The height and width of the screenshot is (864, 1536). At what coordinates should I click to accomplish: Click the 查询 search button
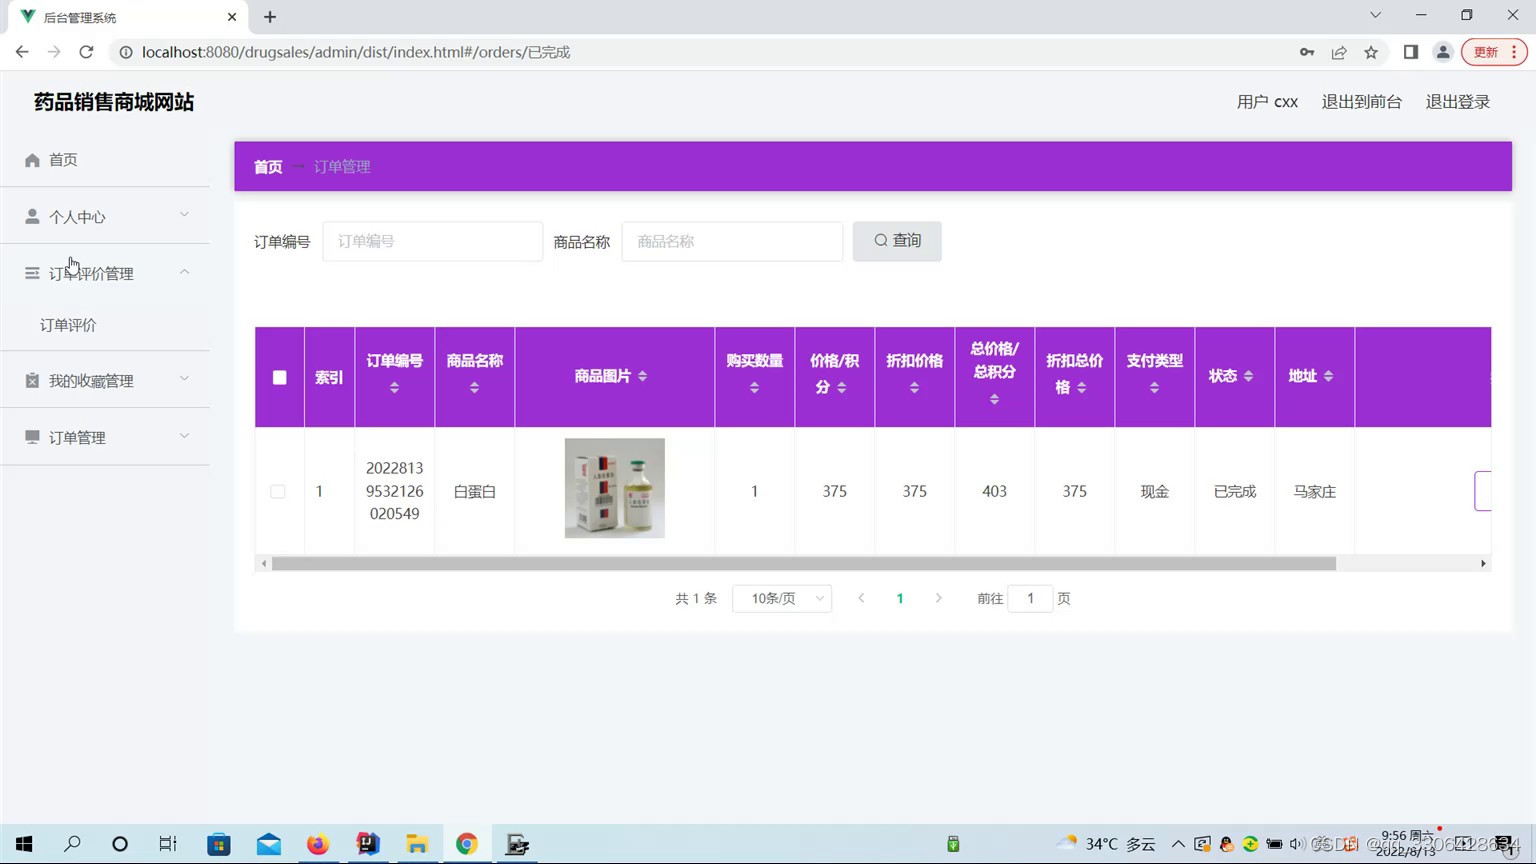(897, 241)
